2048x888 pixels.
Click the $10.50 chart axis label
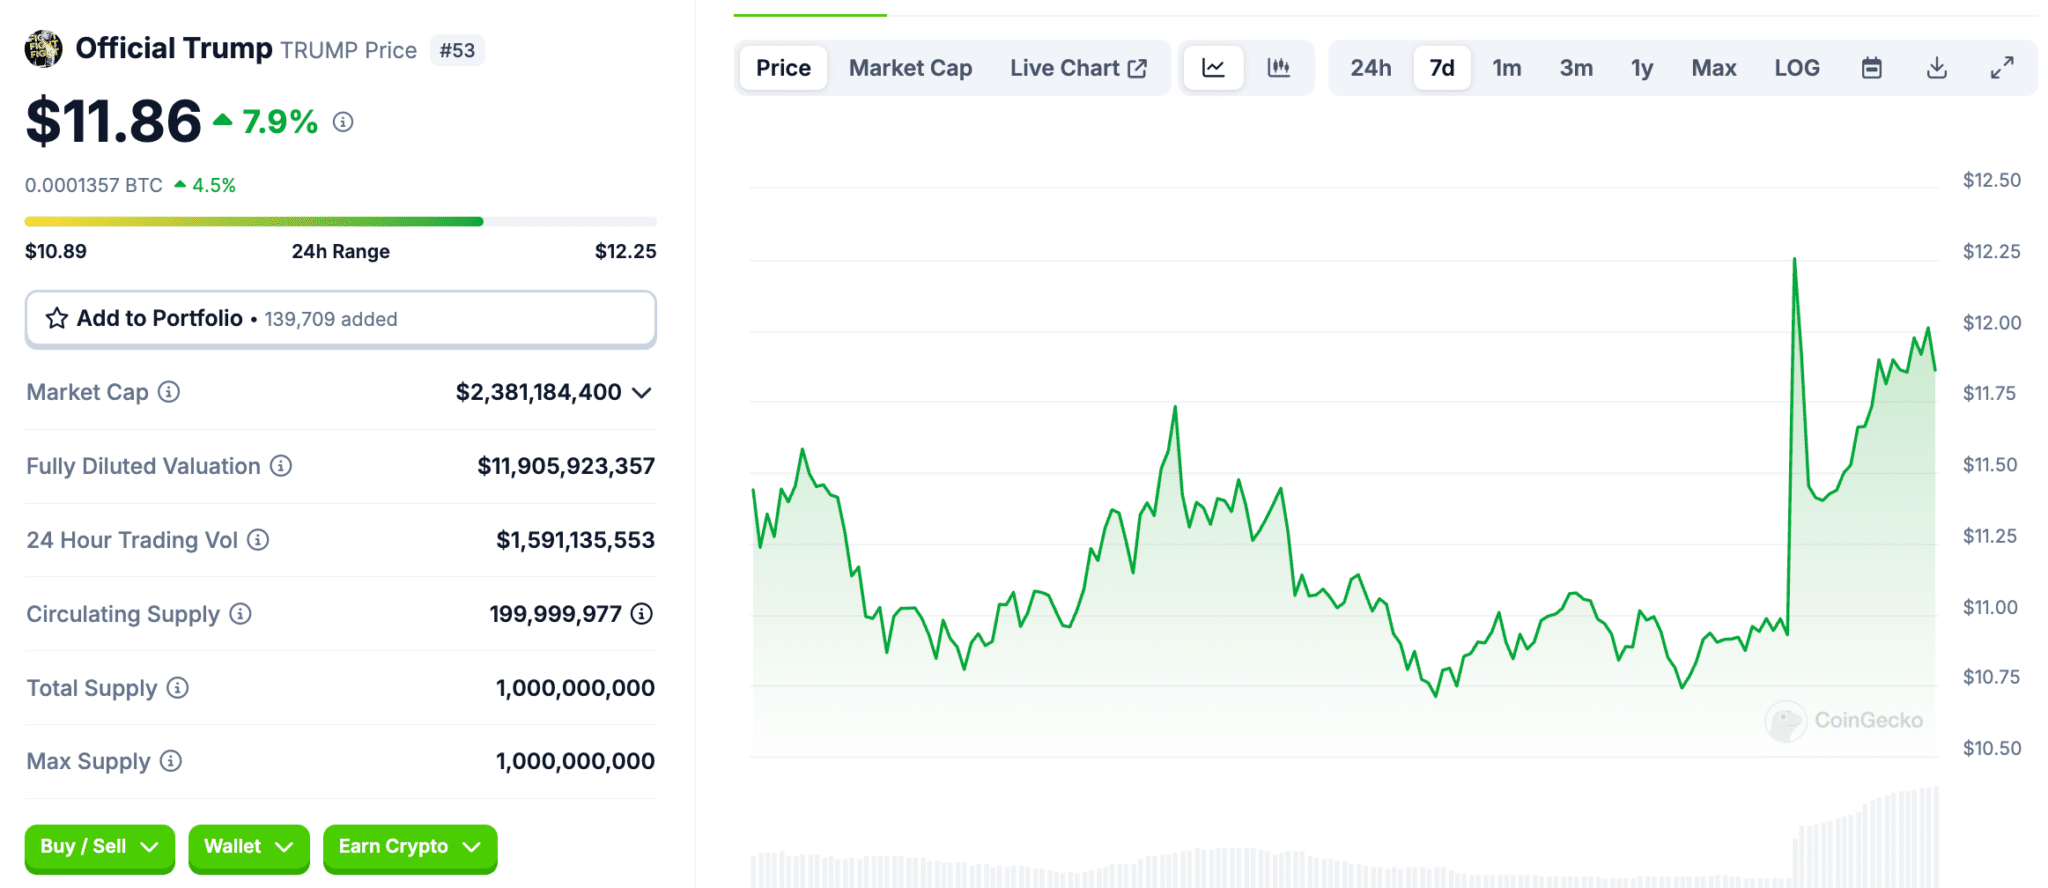[1992, 748]
